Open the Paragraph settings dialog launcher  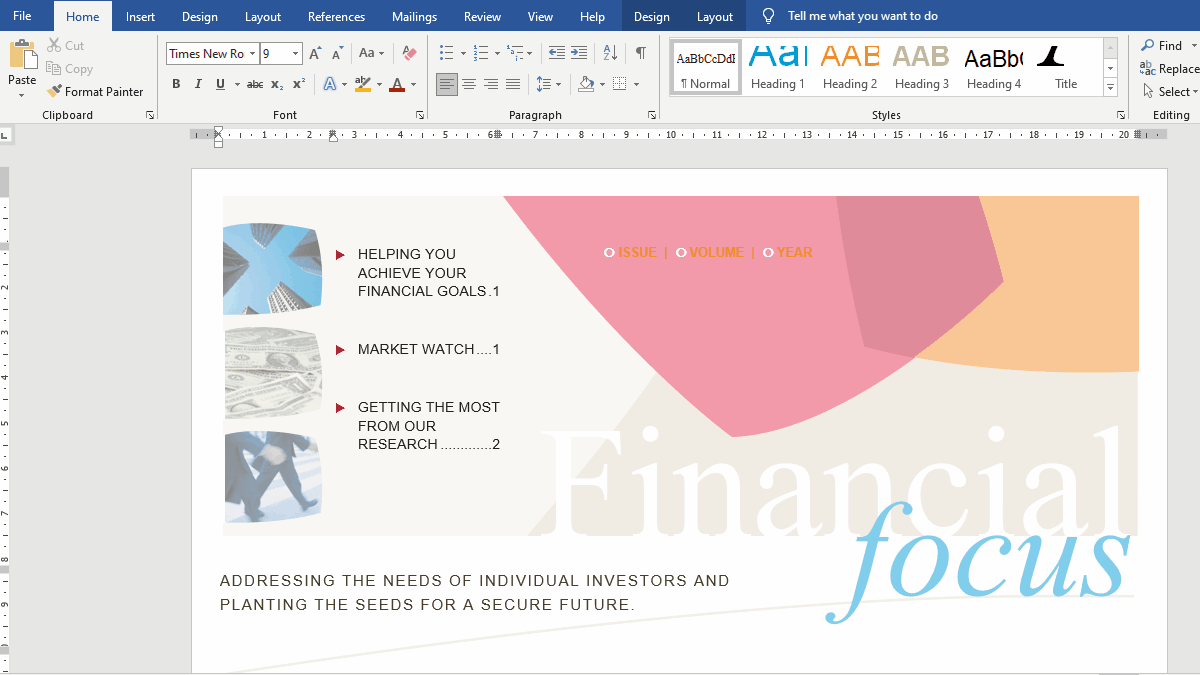[651, 114]
